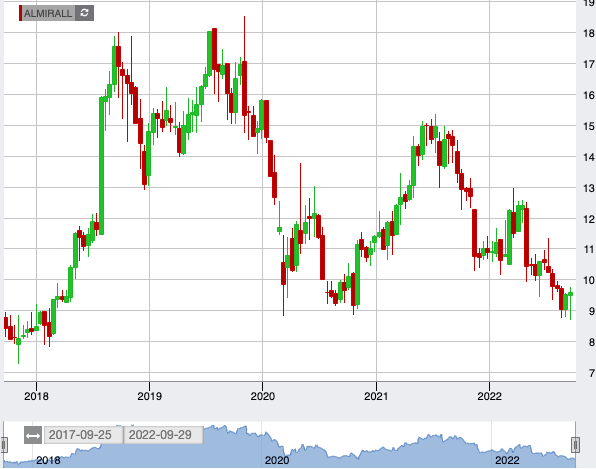
Task: Edit the 2022-09-29 end date field
Action: (x=163, y=435)
